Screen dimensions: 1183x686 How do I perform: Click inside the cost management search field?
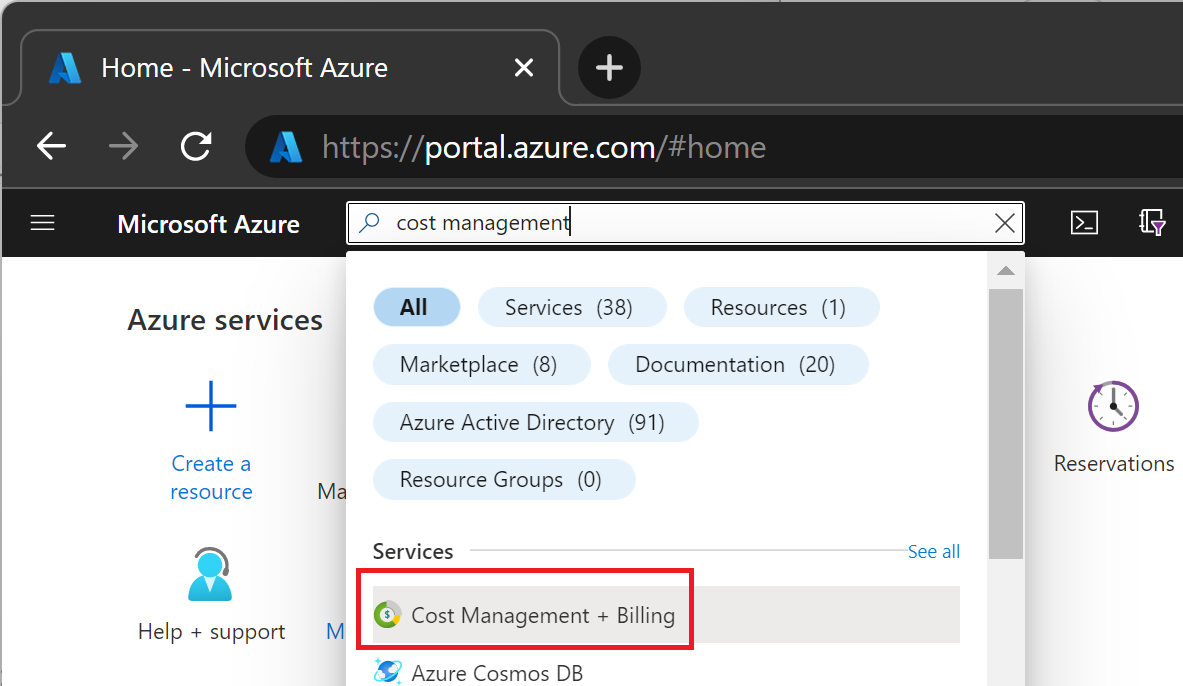680,223
